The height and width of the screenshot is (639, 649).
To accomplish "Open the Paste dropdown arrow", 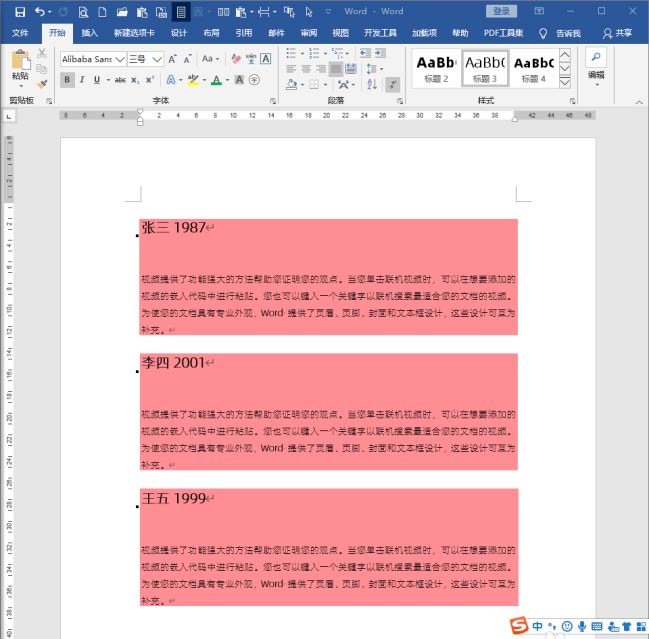I will click(21, 85).
